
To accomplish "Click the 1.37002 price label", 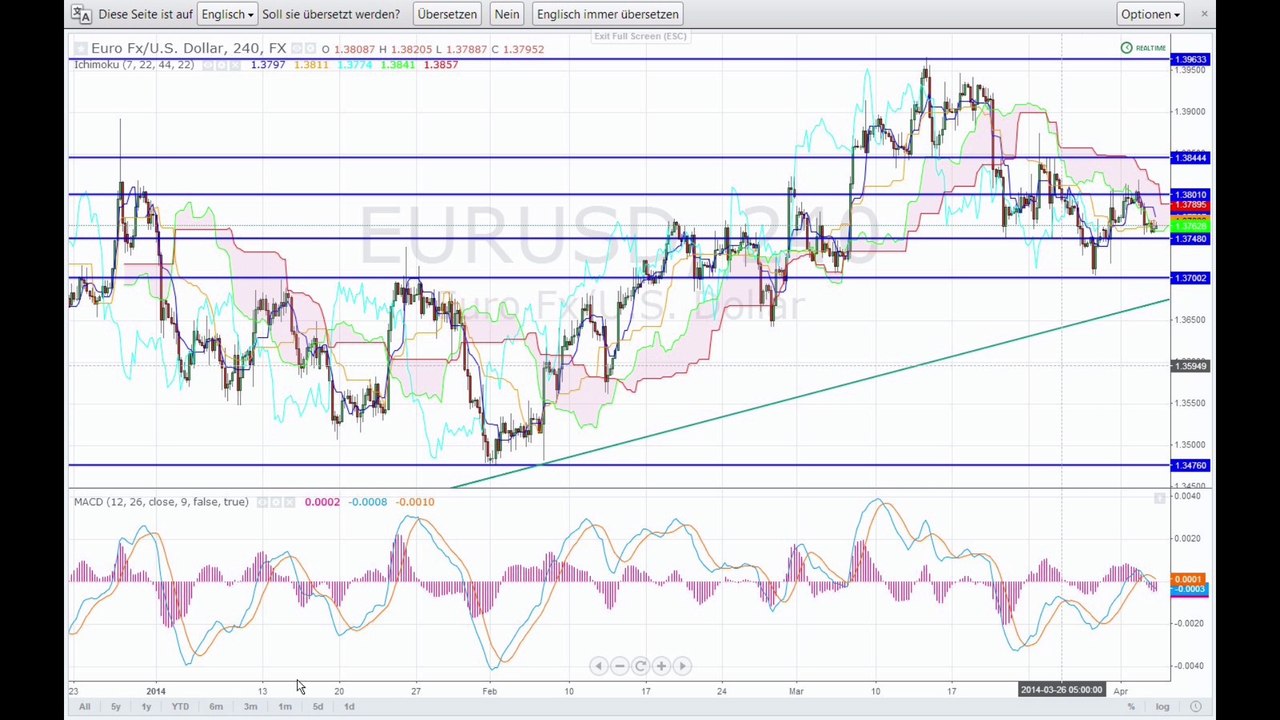I will pos(1191,278).
